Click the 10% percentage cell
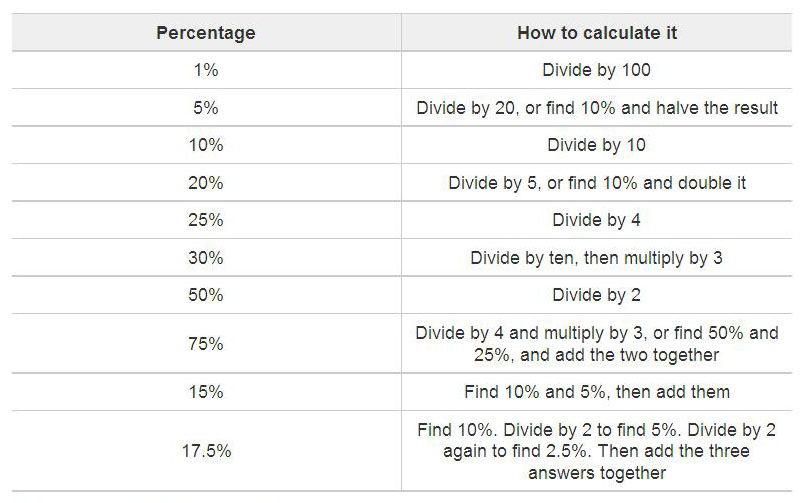This screenshot has width=808, height=503. click(206, 145)
